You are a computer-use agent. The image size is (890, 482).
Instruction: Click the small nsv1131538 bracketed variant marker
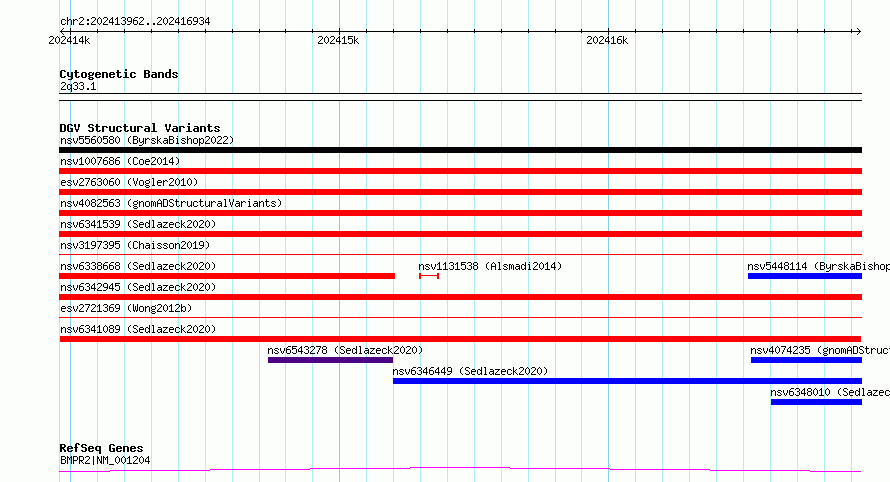click(429, 276)
